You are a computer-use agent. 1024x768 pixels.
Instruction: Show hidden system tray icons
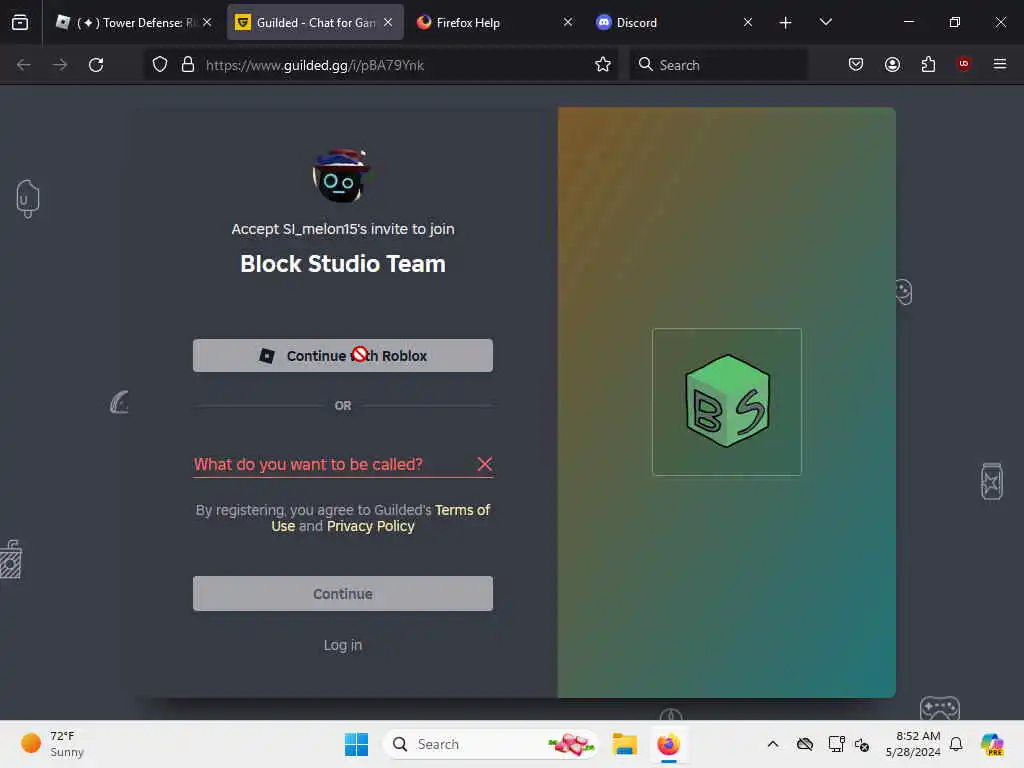(x=773, y=744)
